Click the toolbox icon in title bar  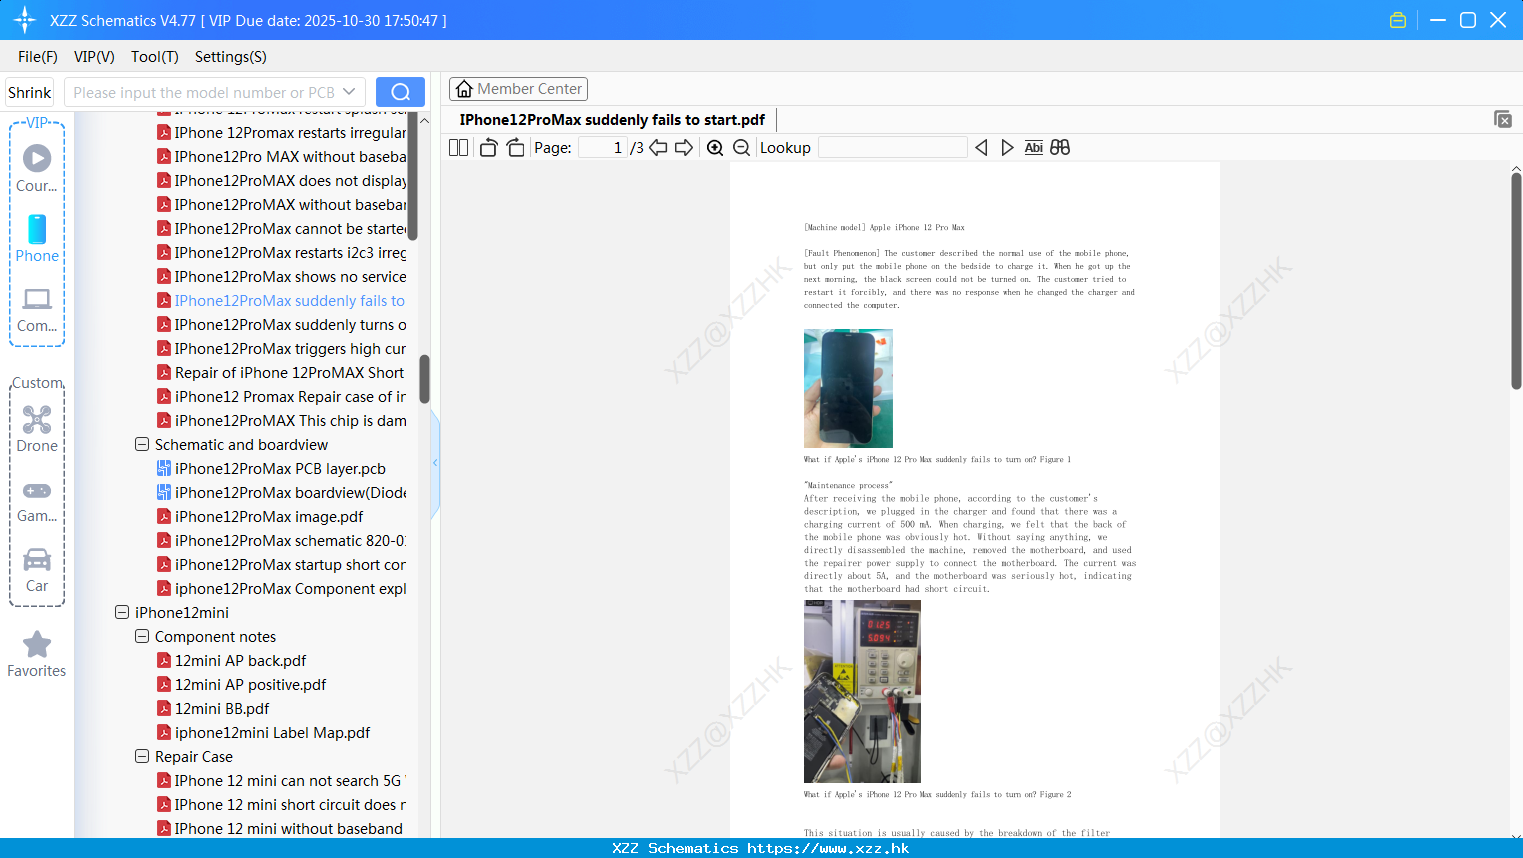[x=1398, y=20]
